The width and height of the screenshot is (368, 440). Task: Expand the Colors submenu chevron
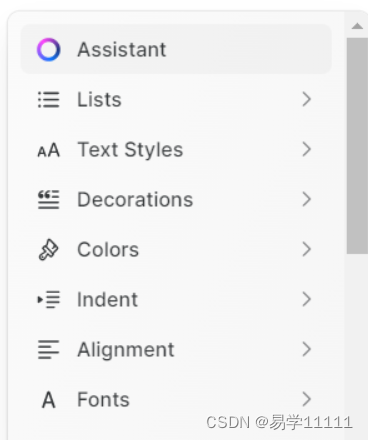click(x=307, y=249)
